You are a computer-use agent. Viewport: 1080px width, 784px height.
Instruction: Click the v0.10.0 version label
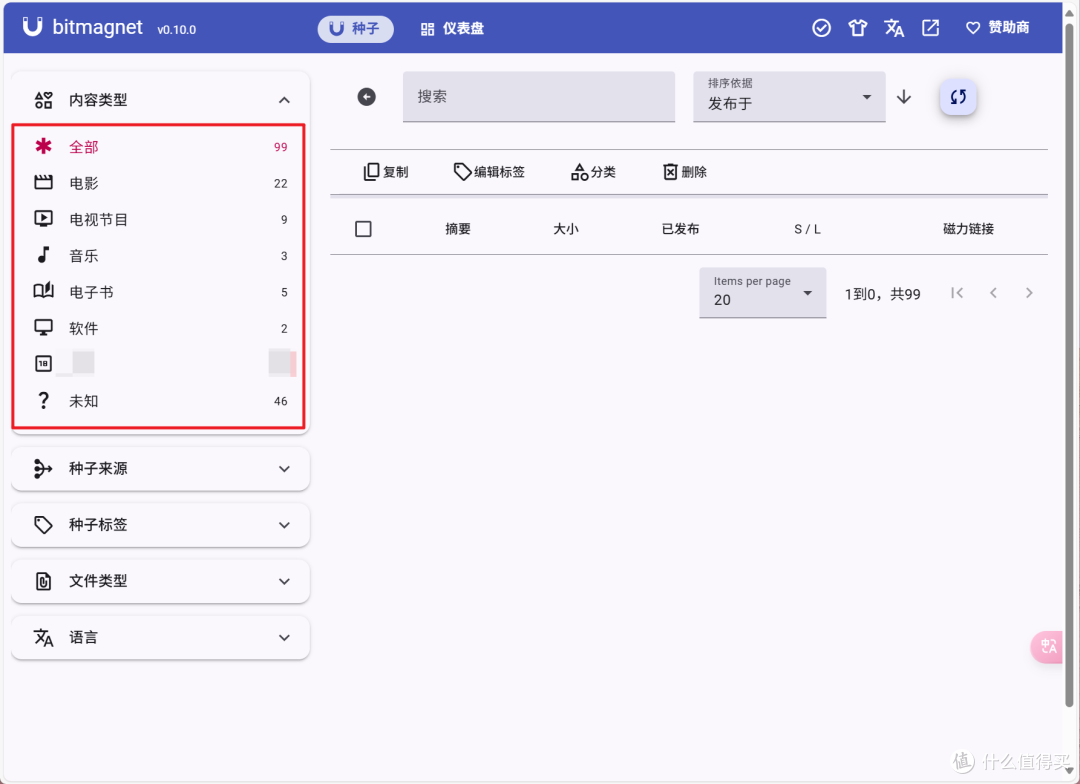coord(176,30)
